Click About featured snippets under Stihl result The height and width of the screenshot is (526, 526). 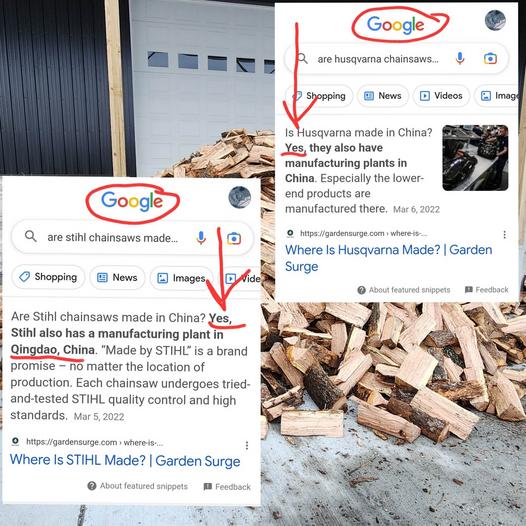tap(138, 486)
